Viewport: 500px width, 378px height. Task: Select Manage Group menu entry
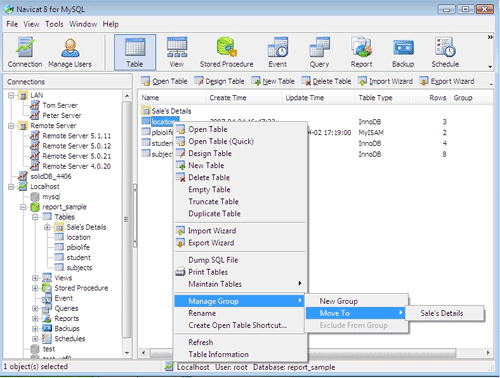[x=240, y=301]
